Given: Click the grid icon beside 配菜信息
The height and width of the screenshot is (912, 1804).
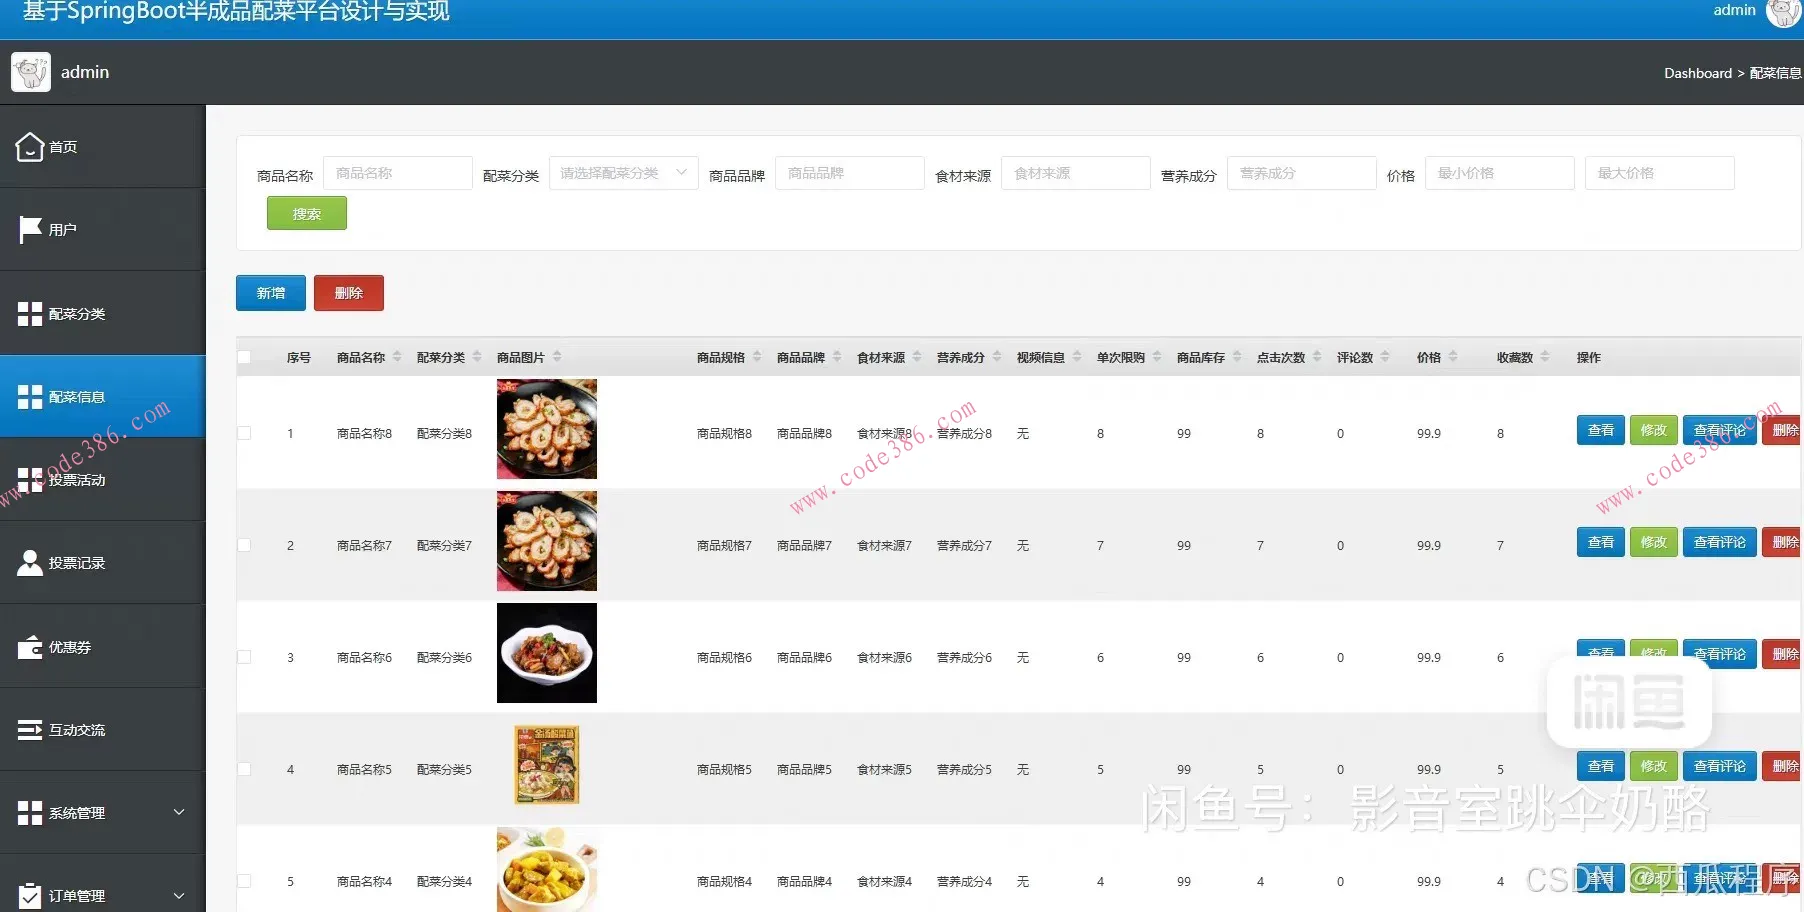Looking at the screenshot, I should (x=30, y=397).
